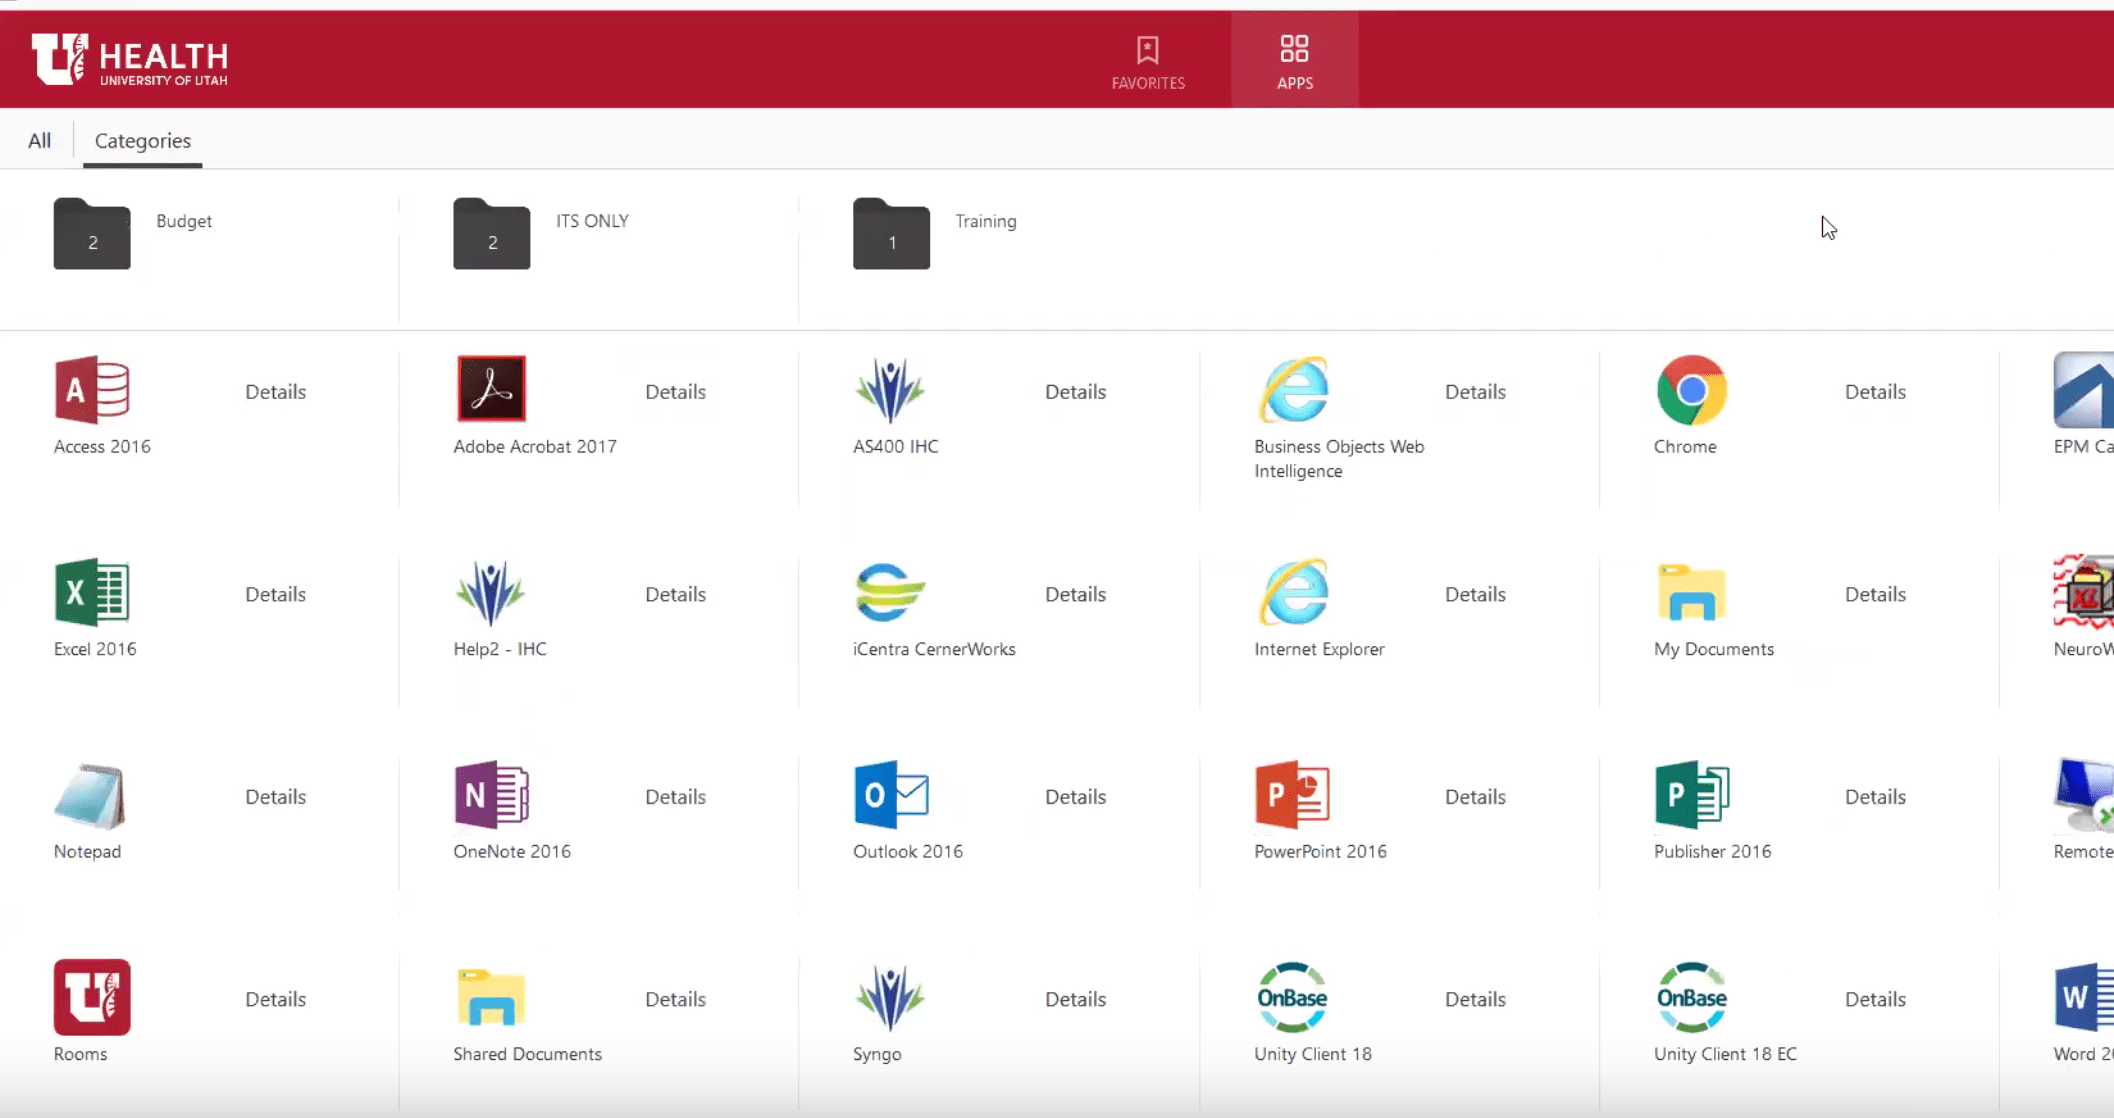View Details for PowerPoint 2016
The width and height of the screenshot is (2114, 1118).
pyautogui.click(x=1476, y=797)
